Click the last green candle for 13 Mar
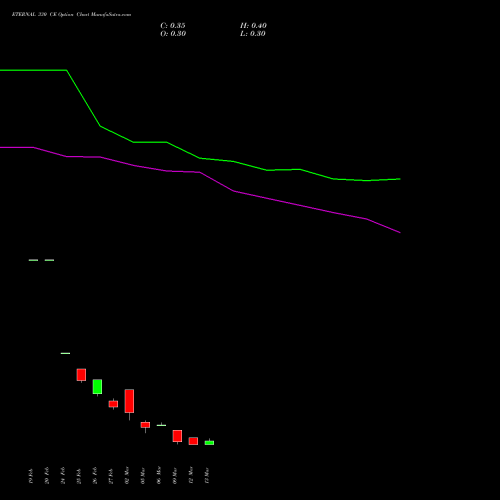This screenshot has height=500, width=500. click(x=209, y=442)
